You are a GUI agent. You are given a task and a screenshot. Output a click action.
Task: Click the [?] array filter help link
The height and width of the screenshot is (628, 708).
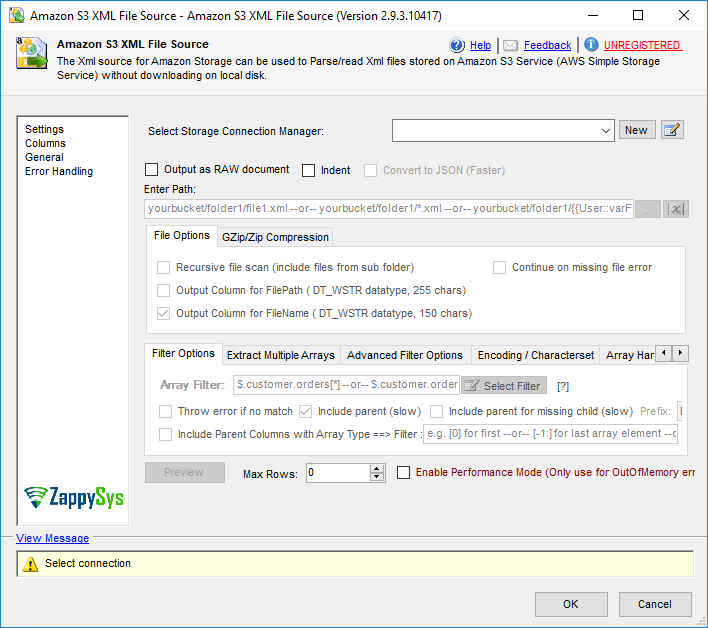[x=563, y=386]
